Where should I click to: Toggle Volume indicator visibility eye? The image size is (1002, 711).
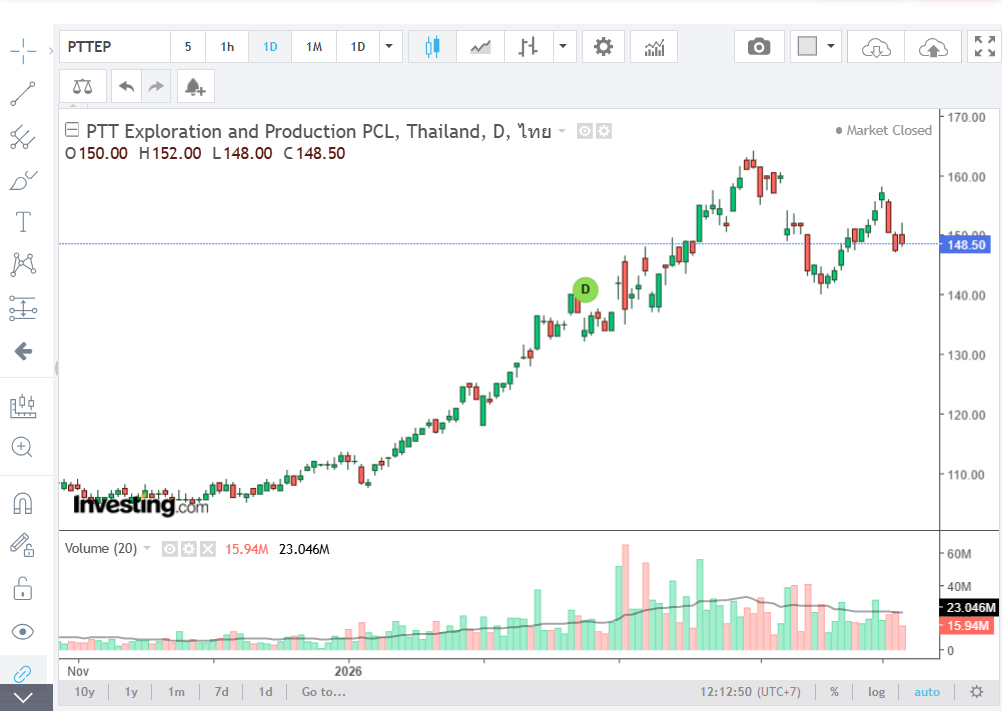click(169, 549)
